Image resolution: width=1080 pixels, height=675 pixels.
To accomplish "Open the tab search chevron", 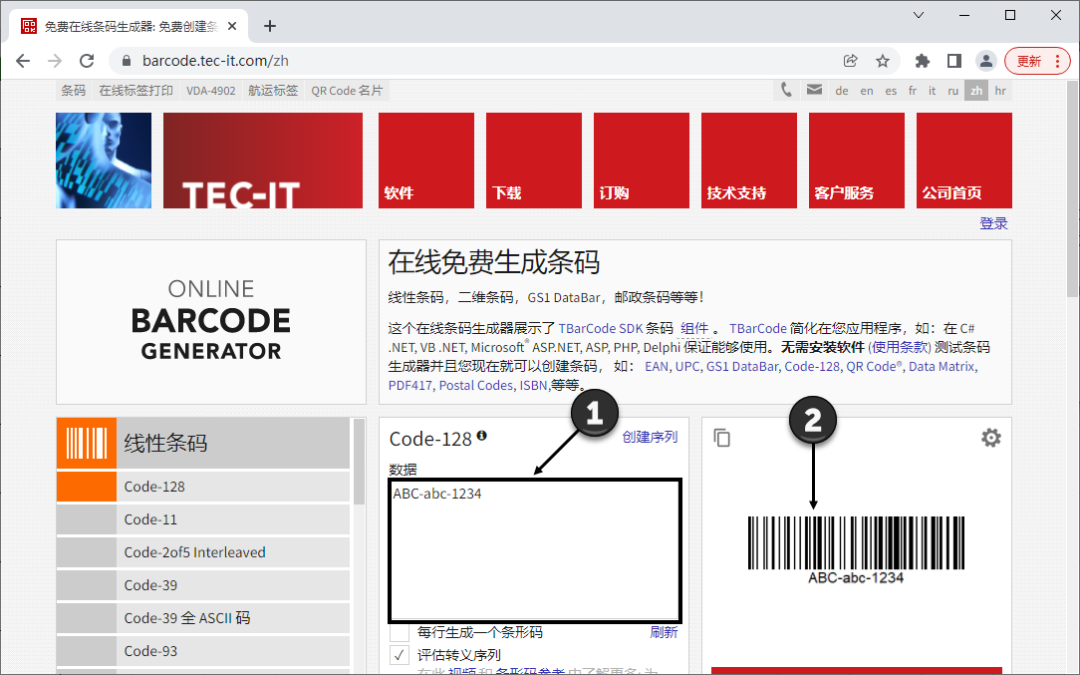I will [918, 15].
